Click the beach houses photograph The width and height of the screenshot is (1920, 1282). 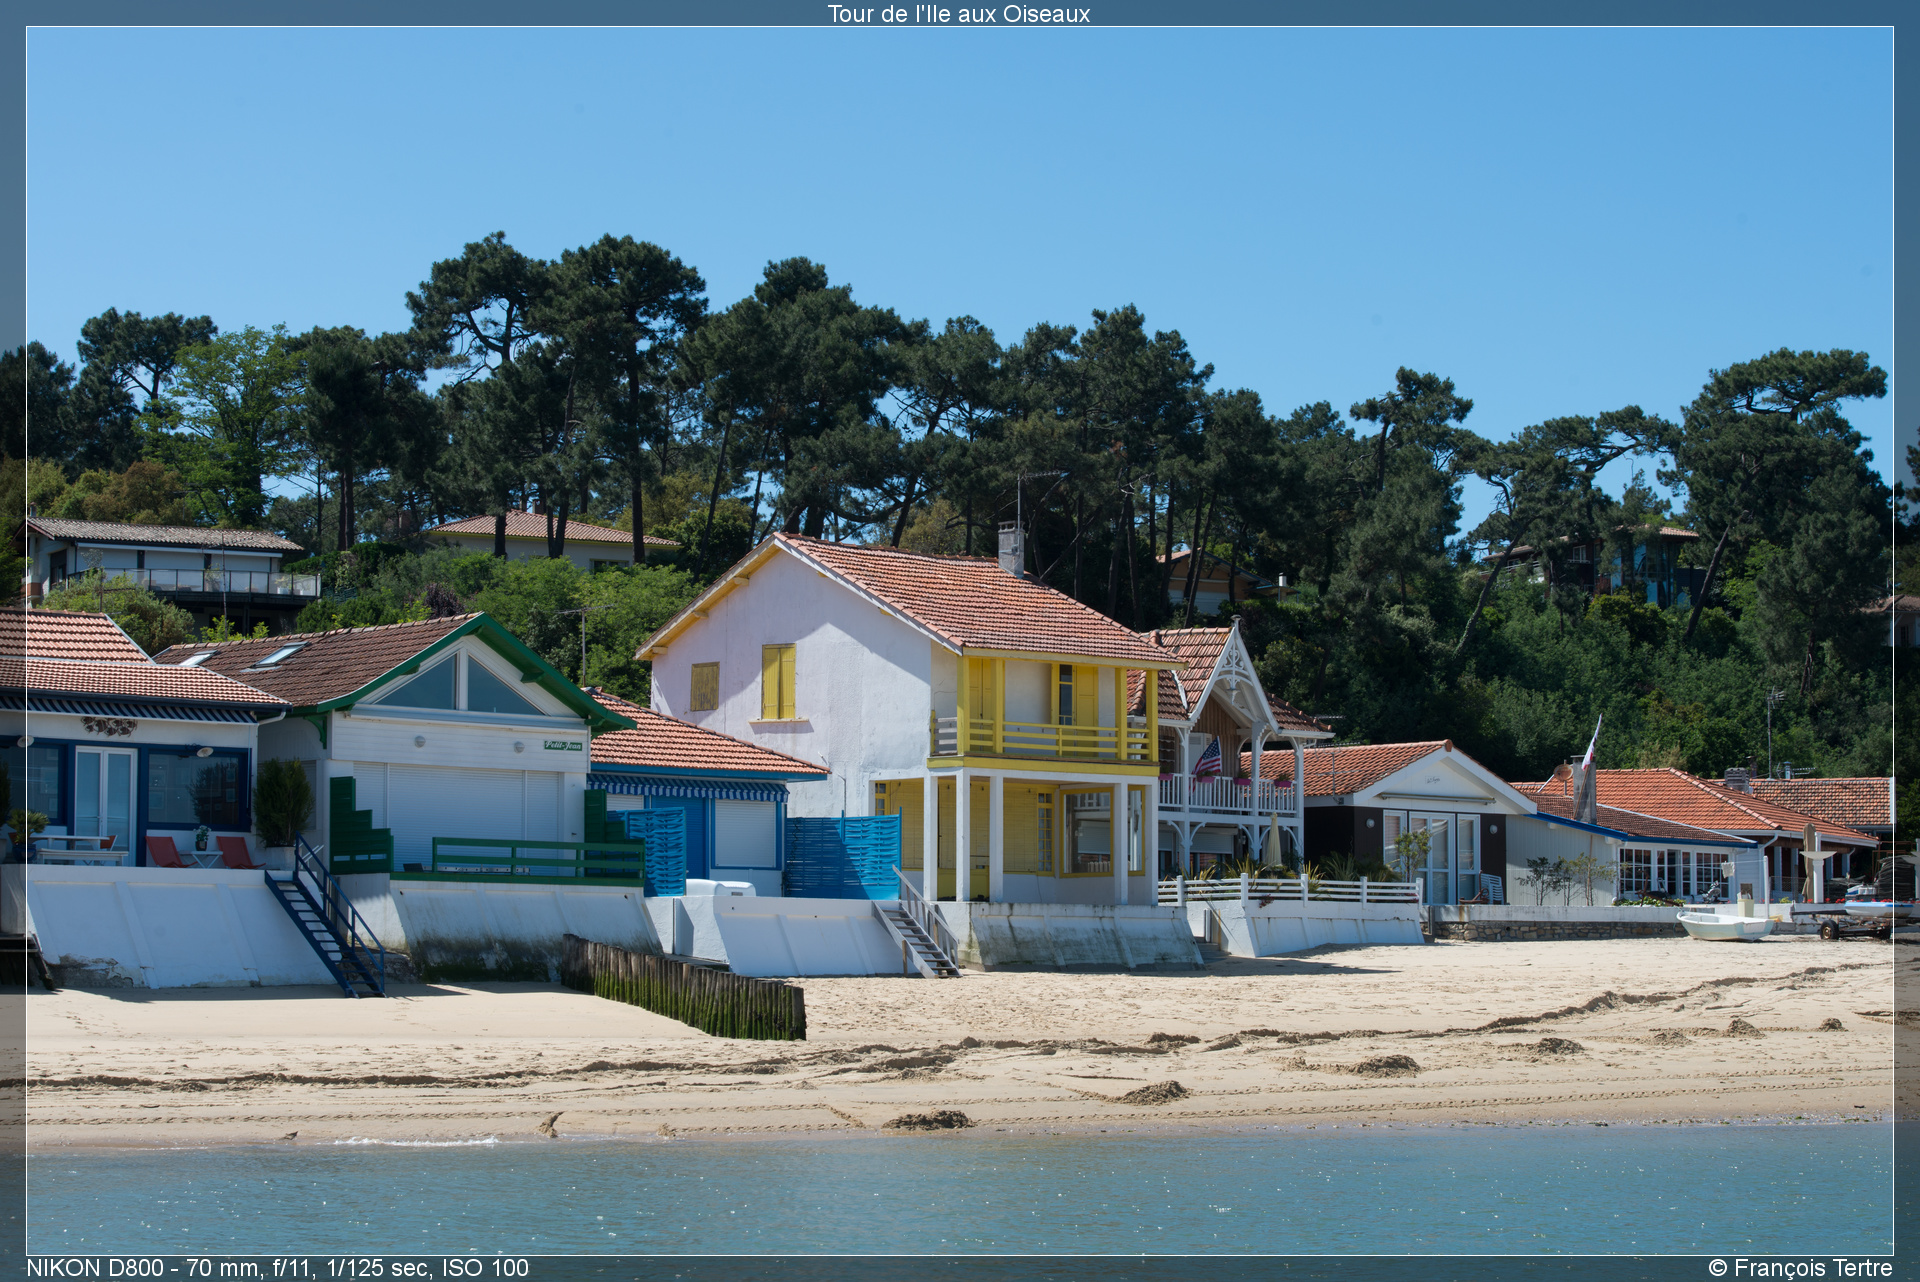(960, 641)
